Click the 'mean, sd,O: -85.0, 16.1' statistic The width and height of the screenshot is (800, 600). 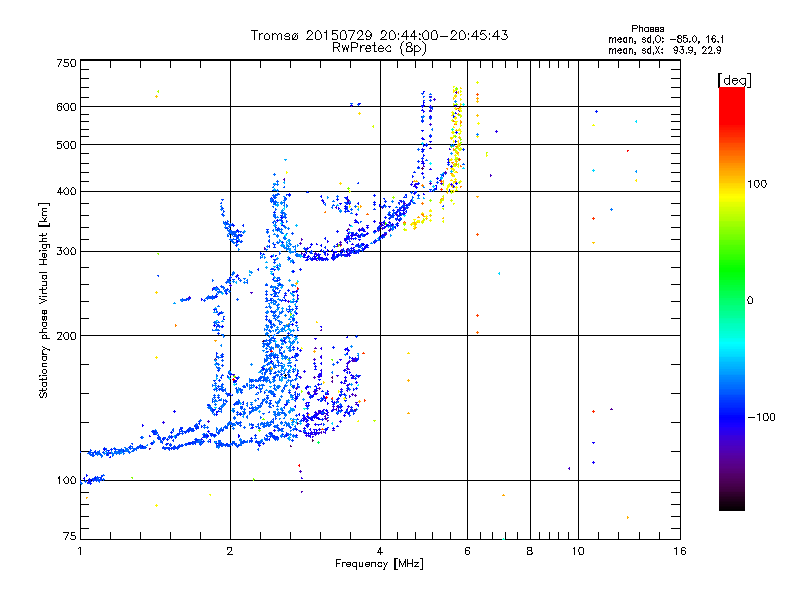(666, 39)
